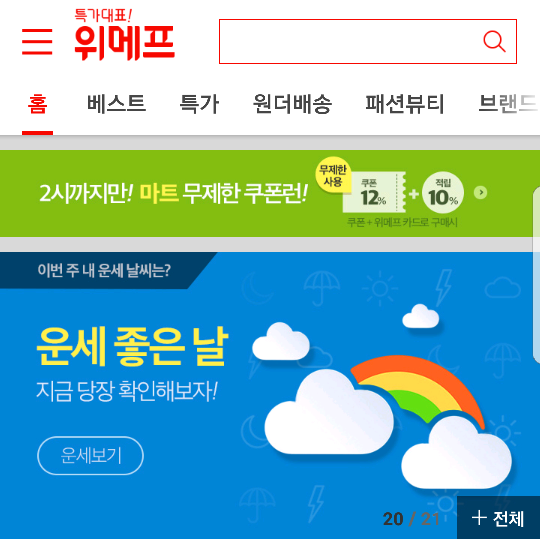Focus the search input box
This screenshot has width=540, height=539.
(367, 41)
